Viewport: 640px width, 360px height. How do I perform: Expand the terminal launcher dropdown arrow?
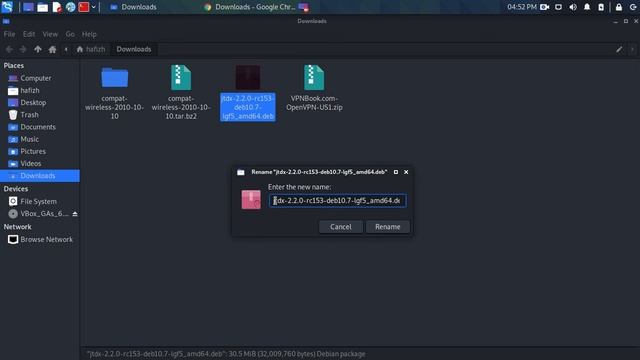tap(93, 7)
